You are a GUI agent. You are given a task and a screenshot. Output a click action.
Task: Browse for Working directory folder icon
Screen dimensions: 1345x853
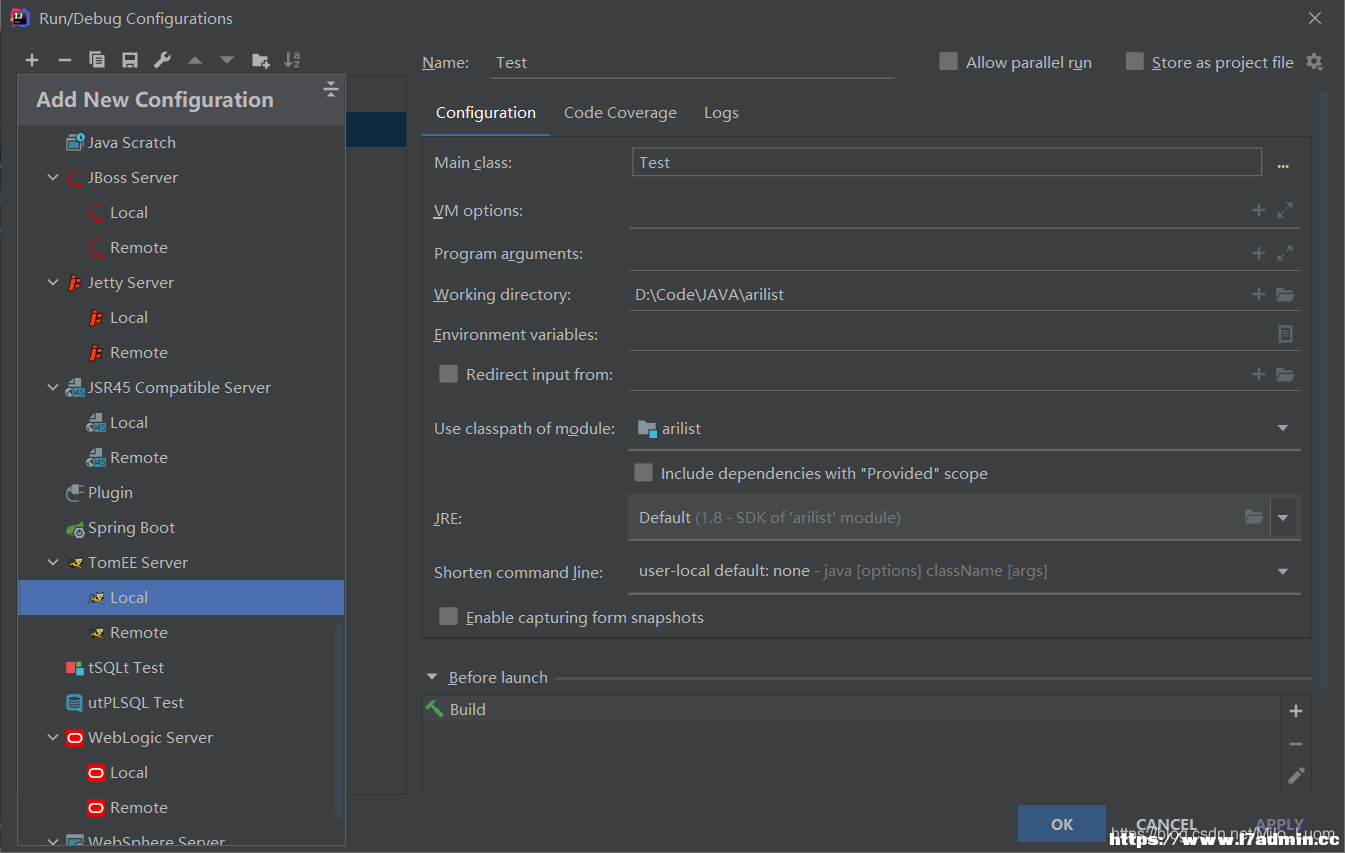(x=1285, y=294)
